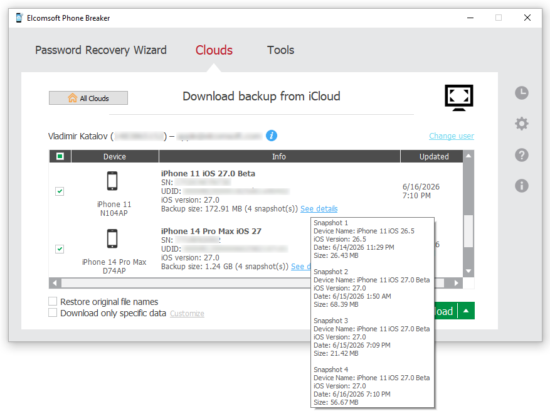Click the 'Size: 68.39 MB' text in the popup
The image size is (550, 416).
[336, 304]
